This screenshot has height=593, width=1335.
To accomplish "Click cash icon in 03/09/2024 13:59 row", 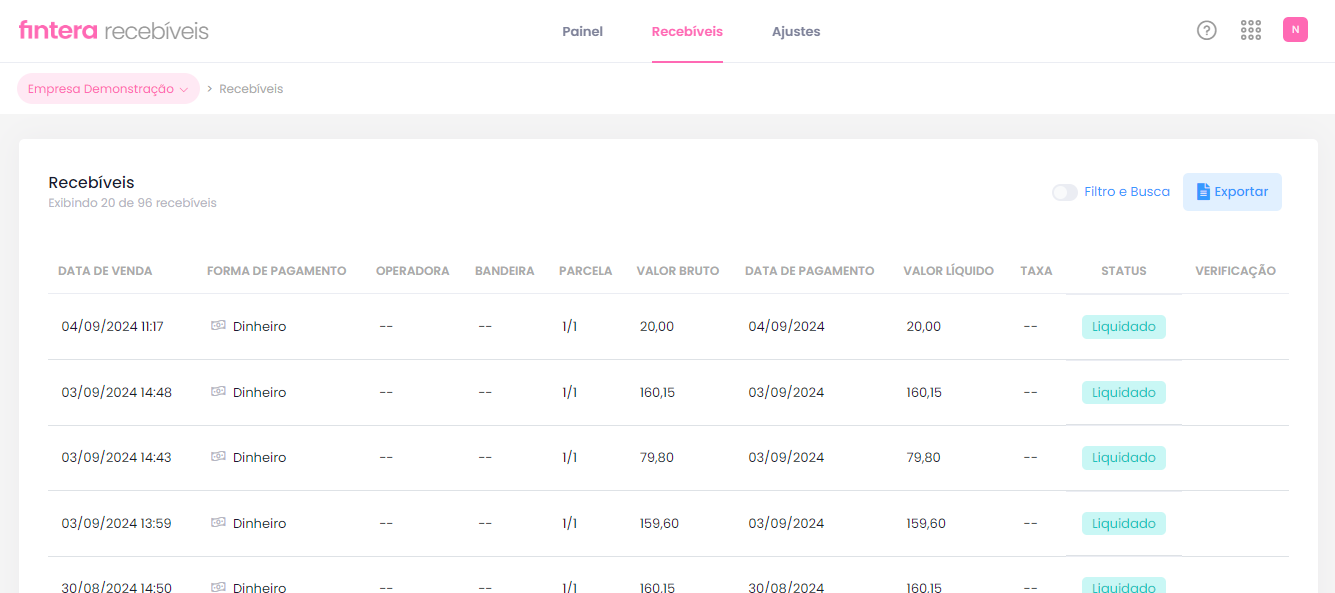I will pyautogui.click(x=218, y=523).
